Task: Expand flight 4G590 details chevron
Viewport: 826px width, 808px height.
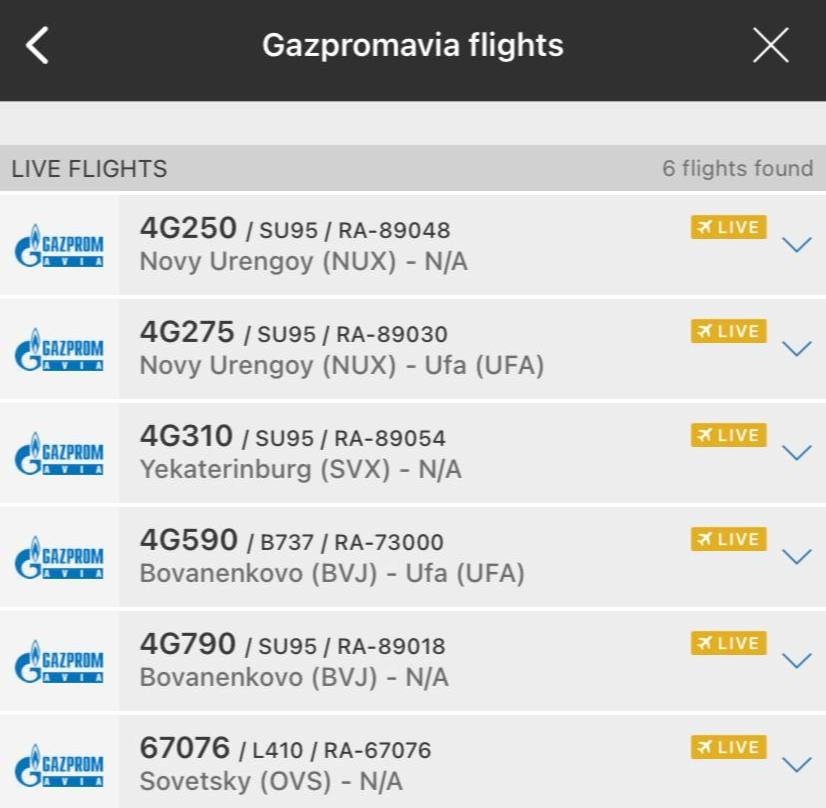Action: [x=796, y=557]
